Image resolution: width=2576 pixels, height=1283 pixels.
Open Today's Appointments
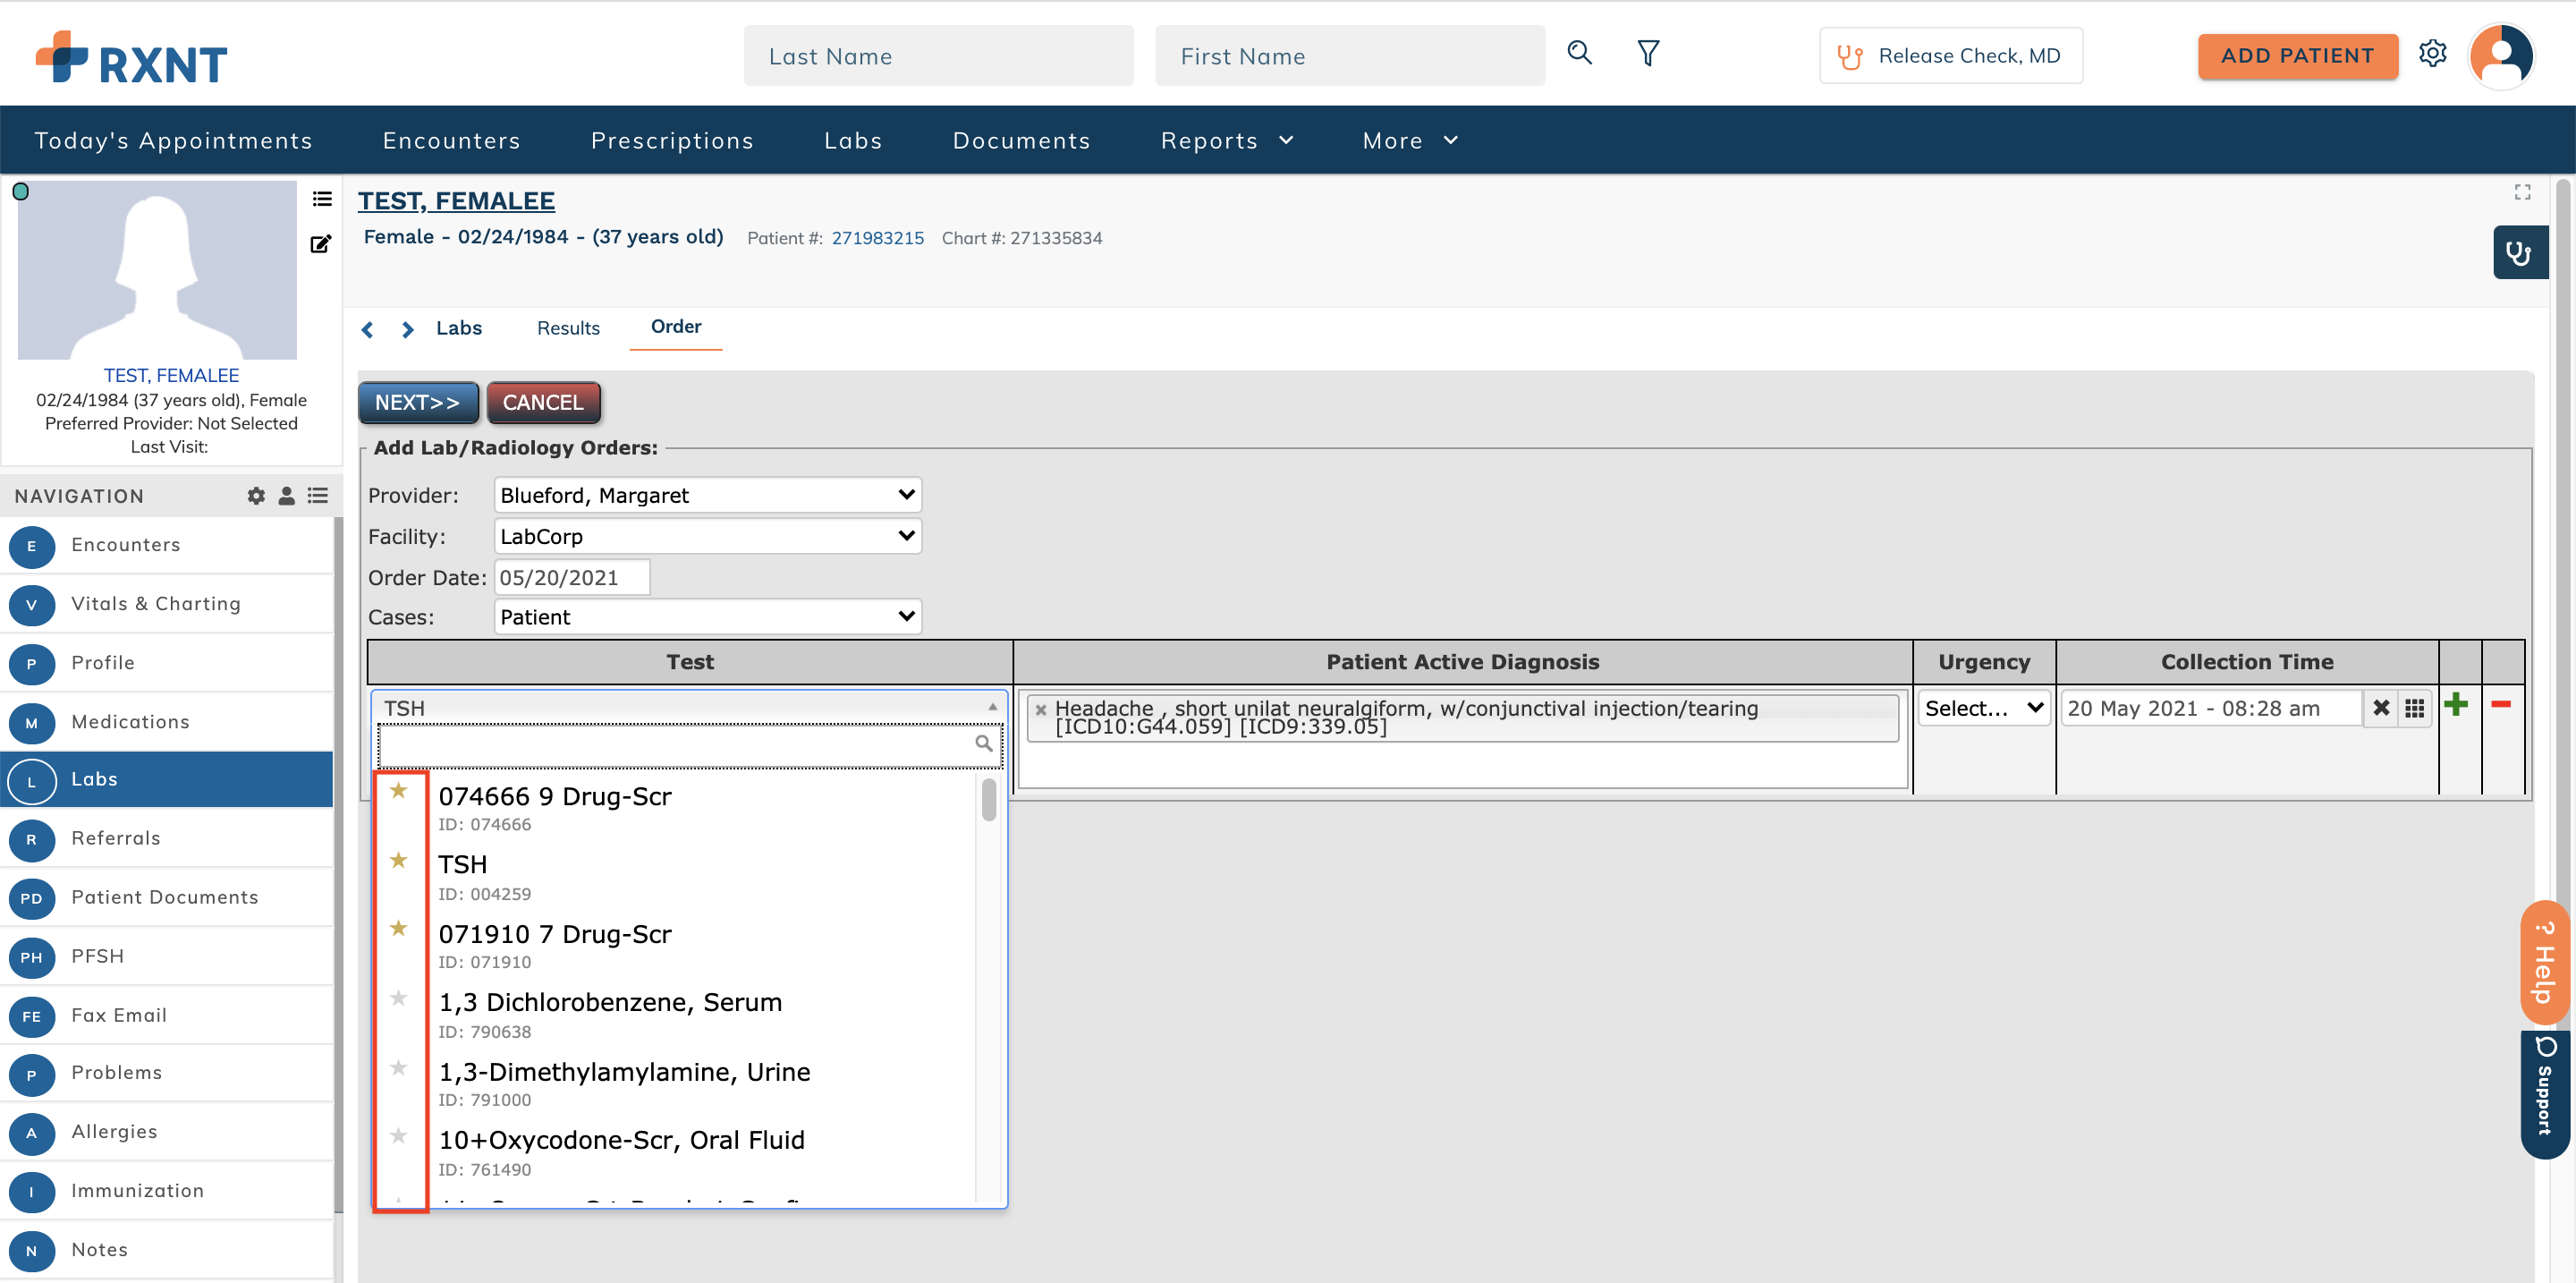pos(173,141)
